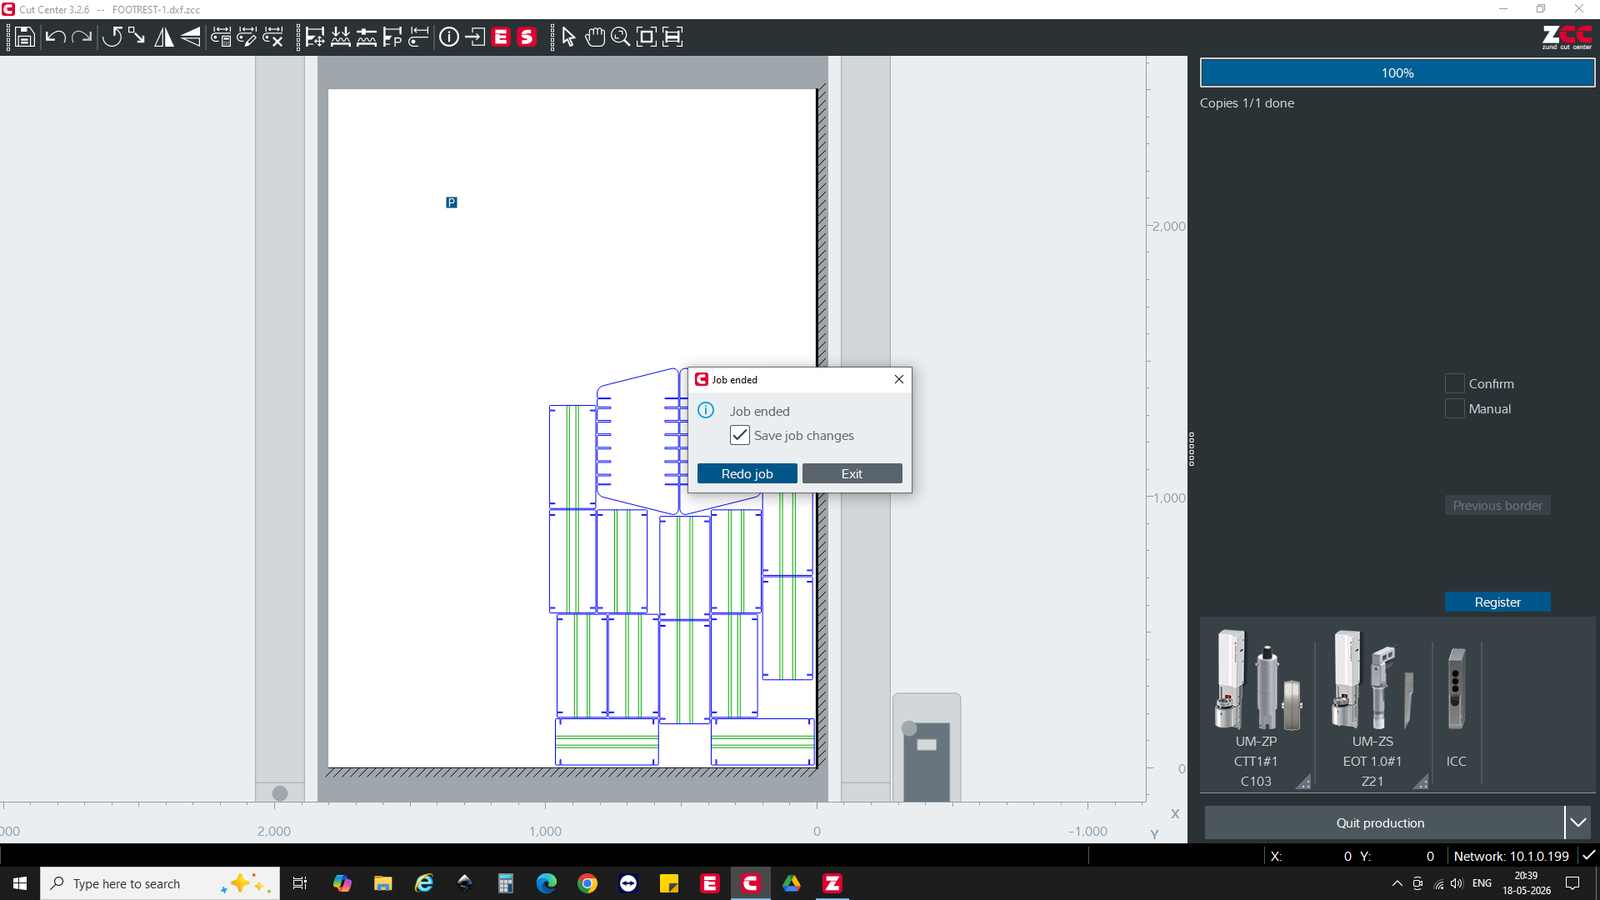
Task: Select the rotate tool icon
Action: pos(111,37)
